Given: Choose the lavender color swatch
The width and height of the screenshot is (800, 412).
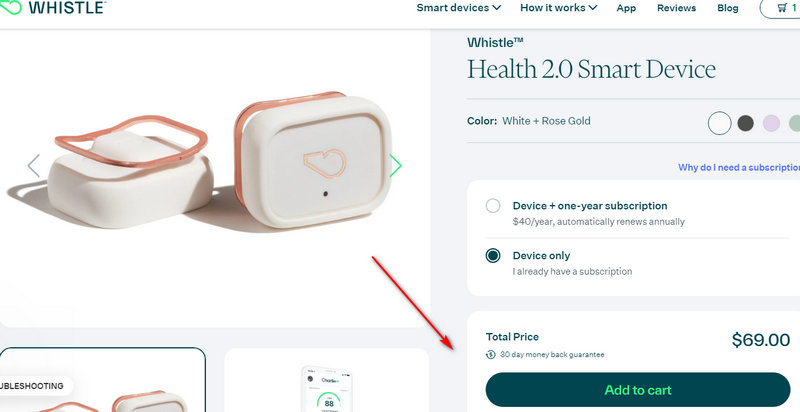Looking at the screenshot, I should pos(771,123).
